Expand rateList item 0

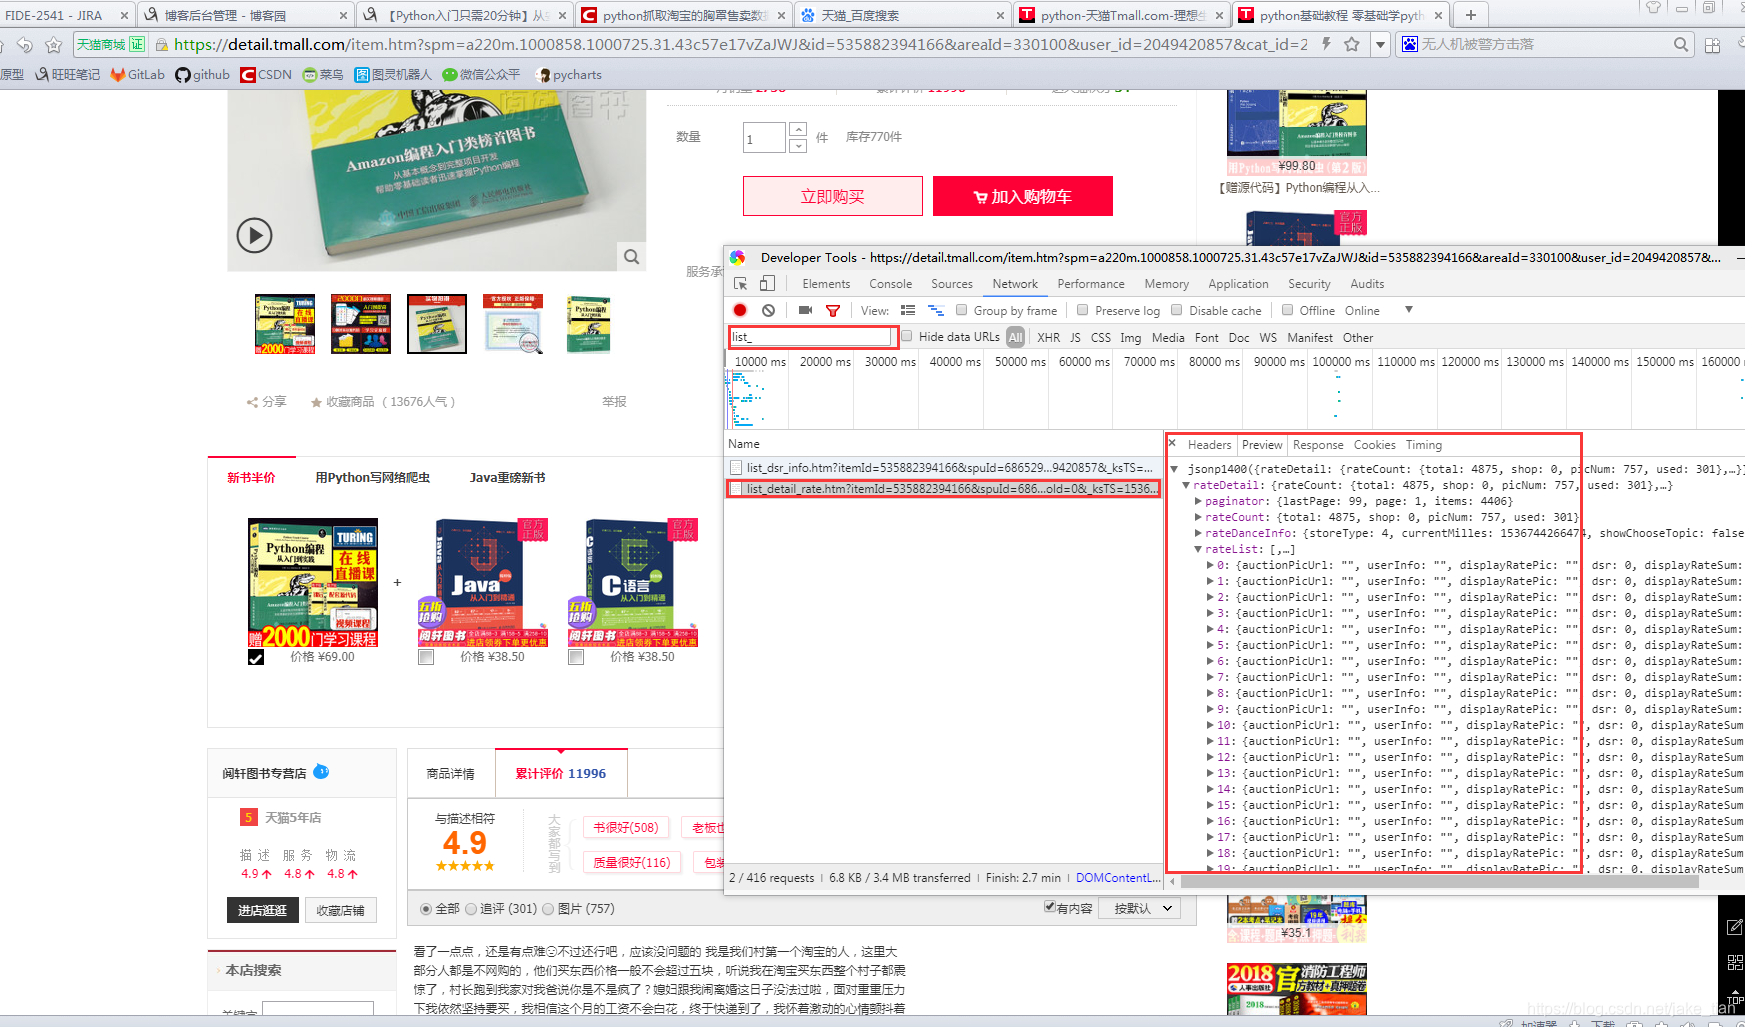click(1210, 565)
